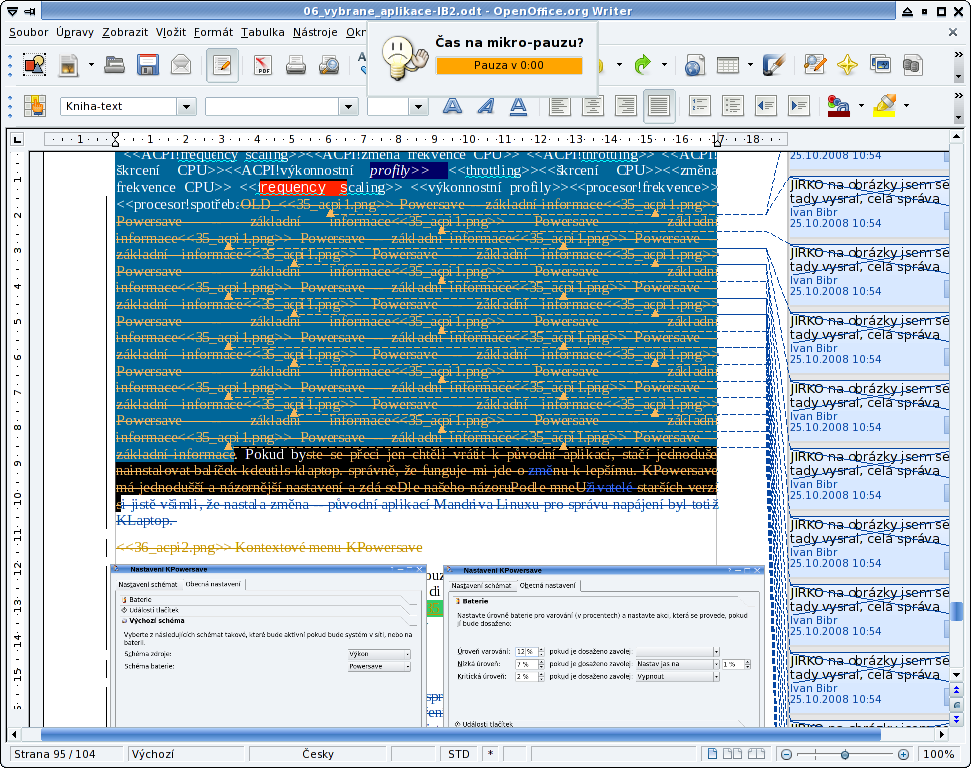Apply Underline formatting
The image size is (971, 768).
(518, 106)
